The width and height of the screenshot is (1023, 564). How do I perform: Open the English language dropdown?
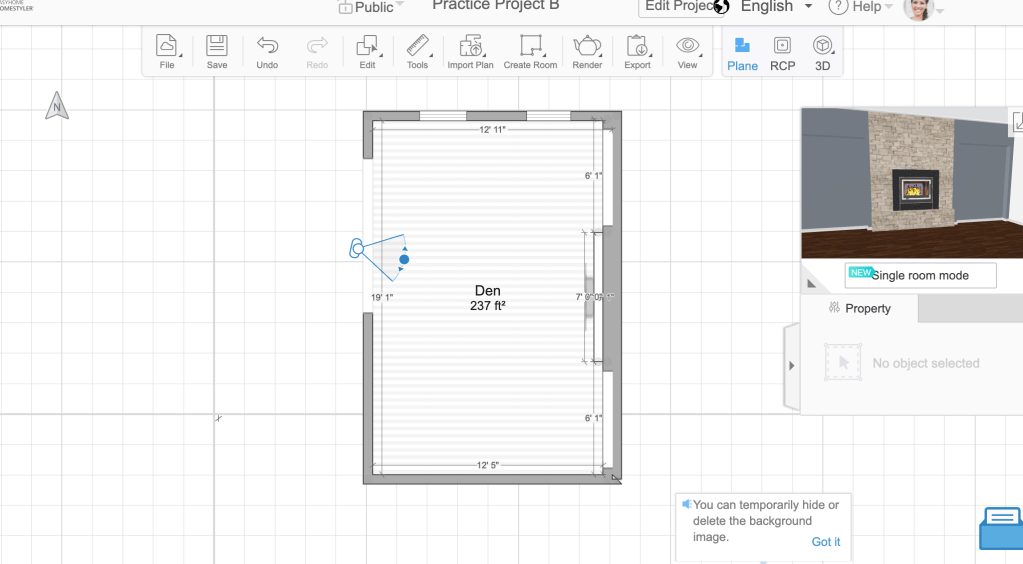(x=776, y=7)
